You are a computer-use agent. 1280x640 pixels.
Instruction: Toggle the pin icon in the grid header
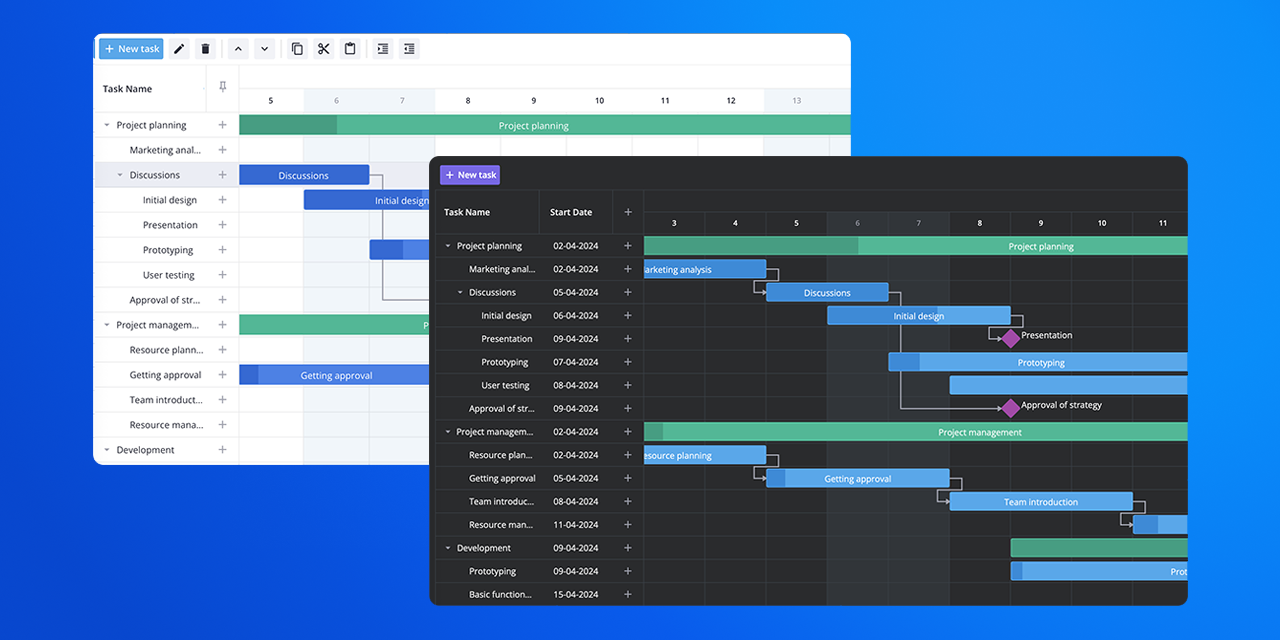click(x=222, y=88)
